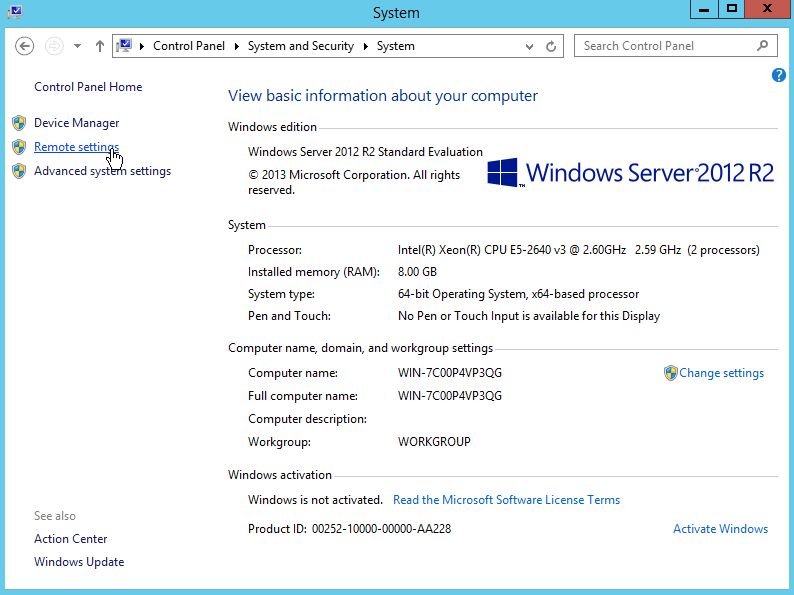The width and height of the screenshot is (794, 595).
Task: Open Device Manager link
Action: [x=76, y=123]
